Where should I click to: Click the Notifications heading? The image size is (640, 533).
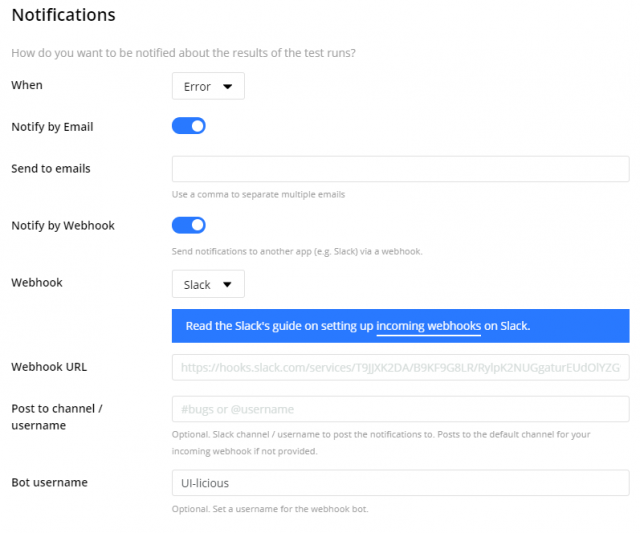click(x=63, y=15)
